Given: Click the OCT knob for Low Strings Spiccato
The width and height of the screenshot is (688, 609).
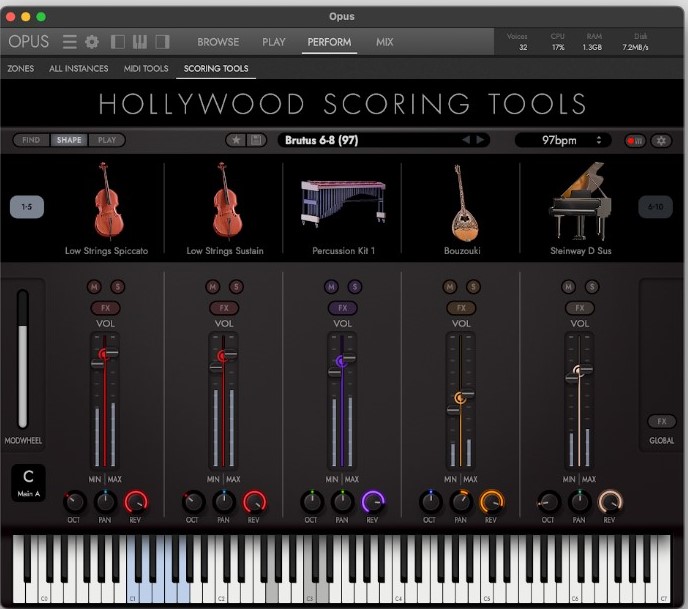Looking at the screenshot, I should click(75, 502).
